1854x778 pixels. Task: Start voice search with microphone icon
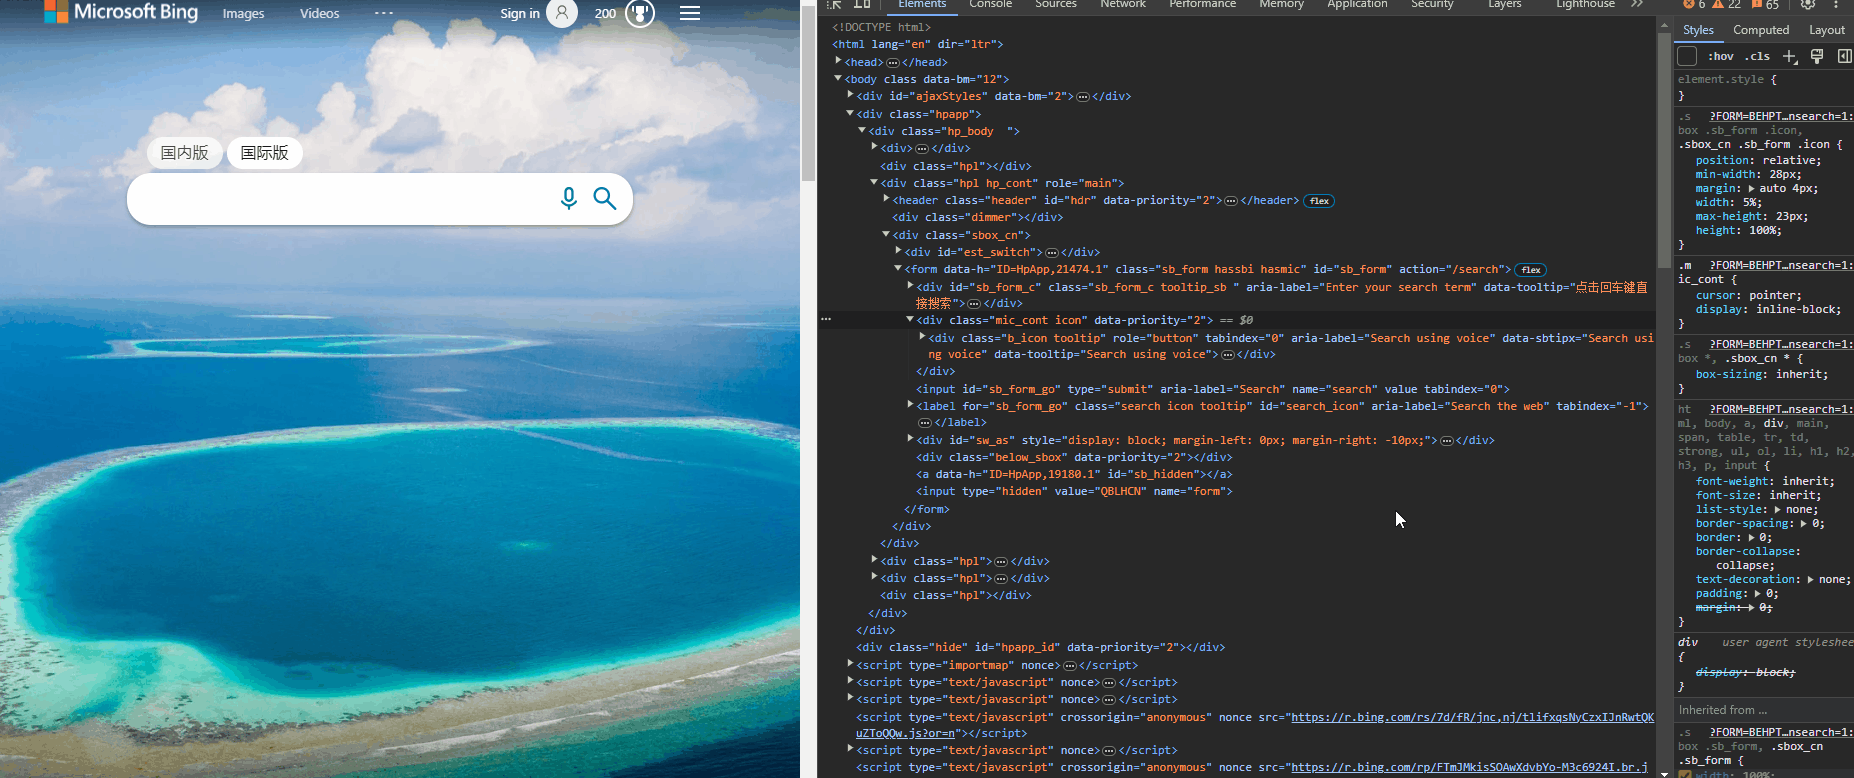point(569,198)
